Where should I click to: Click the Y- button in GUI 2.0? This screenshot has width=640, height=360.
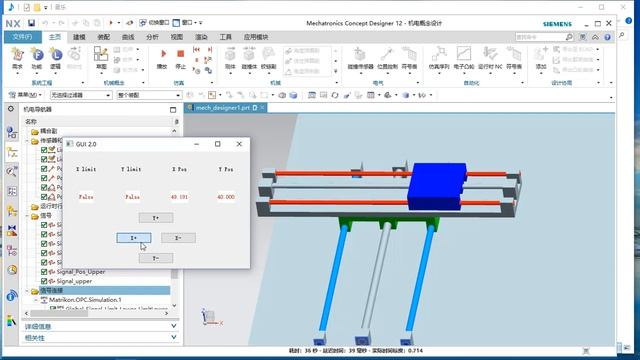tap(156, 258)
